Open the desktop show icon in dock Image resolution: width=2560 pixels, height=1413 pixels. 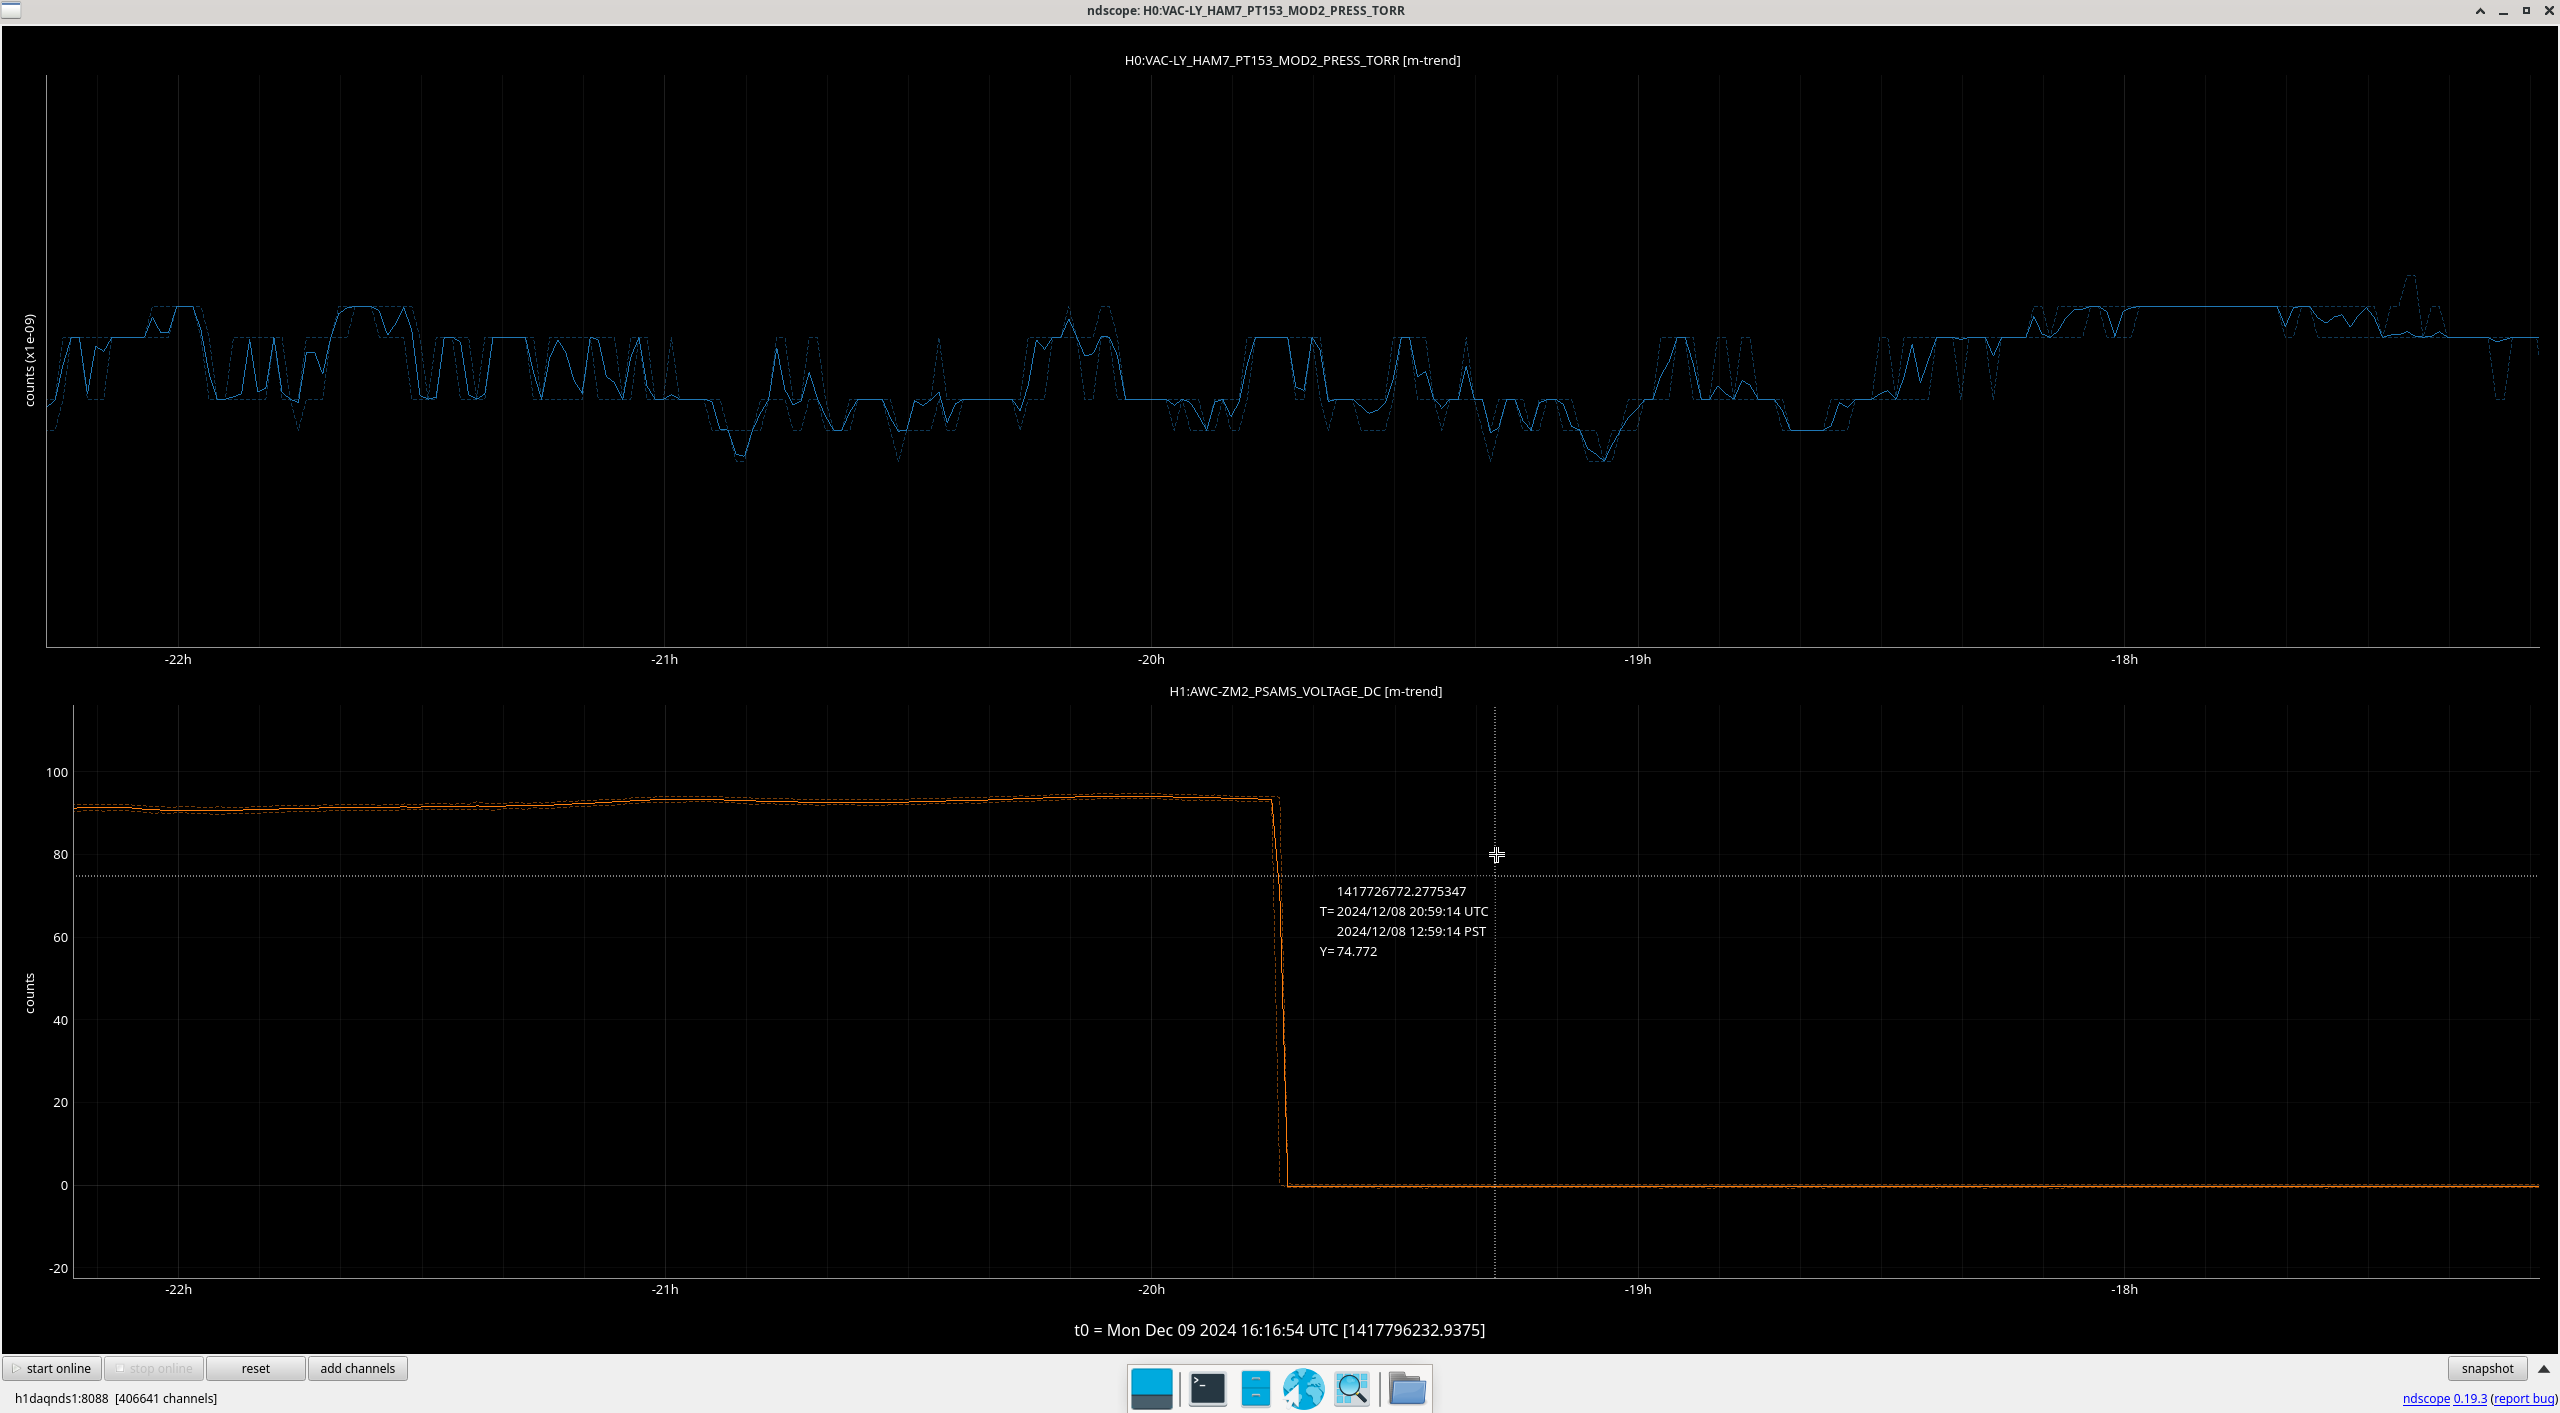pos(1151,1388)
